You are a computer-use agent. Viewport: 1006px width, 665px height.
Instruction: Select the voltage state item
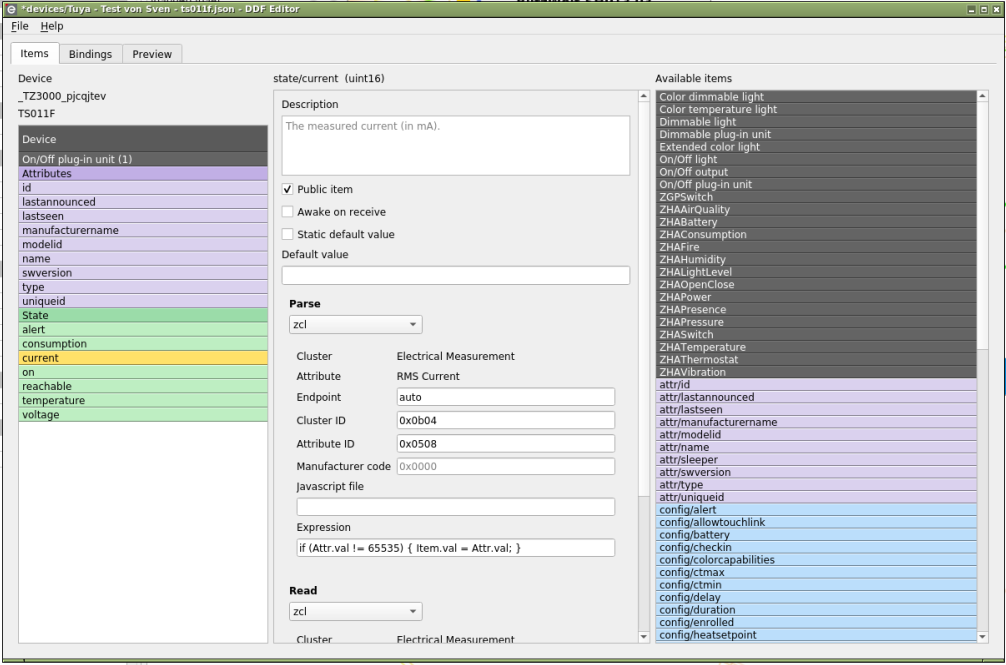[143, 415]
